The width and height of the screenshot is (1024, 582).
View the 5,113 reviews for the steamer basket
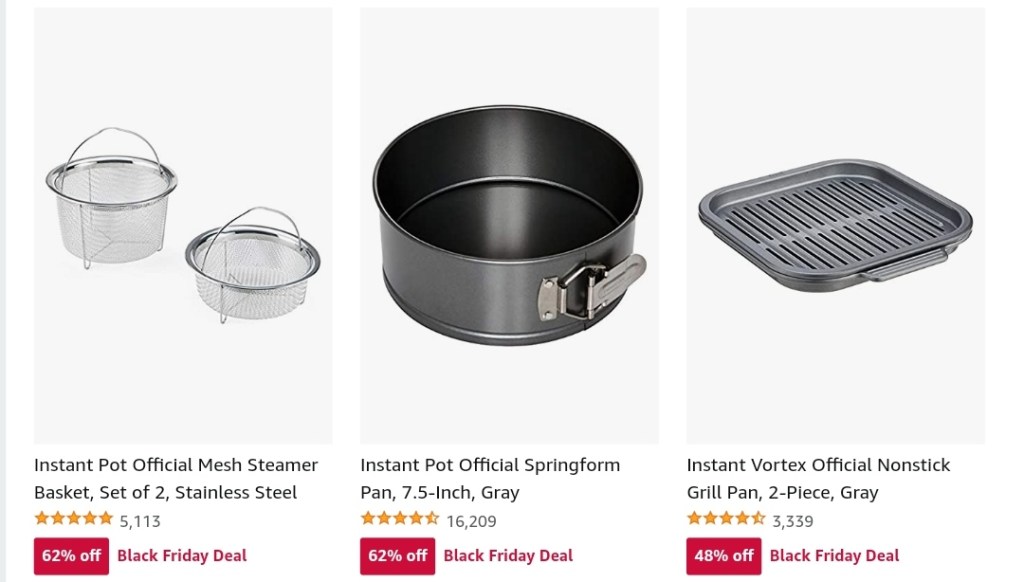pyautogui.click(x=140, y=521)
